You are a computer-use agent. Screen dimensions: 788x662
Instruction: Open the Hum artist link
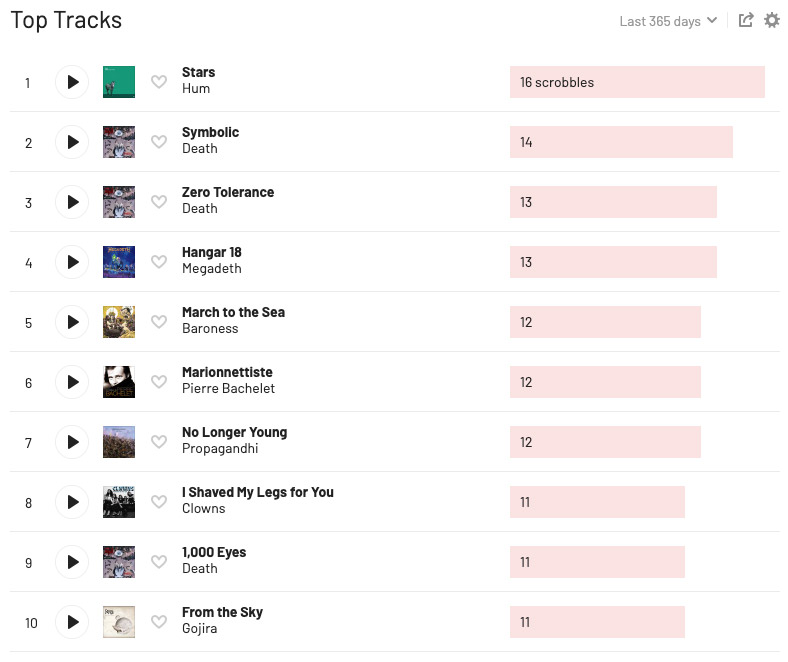196,89
